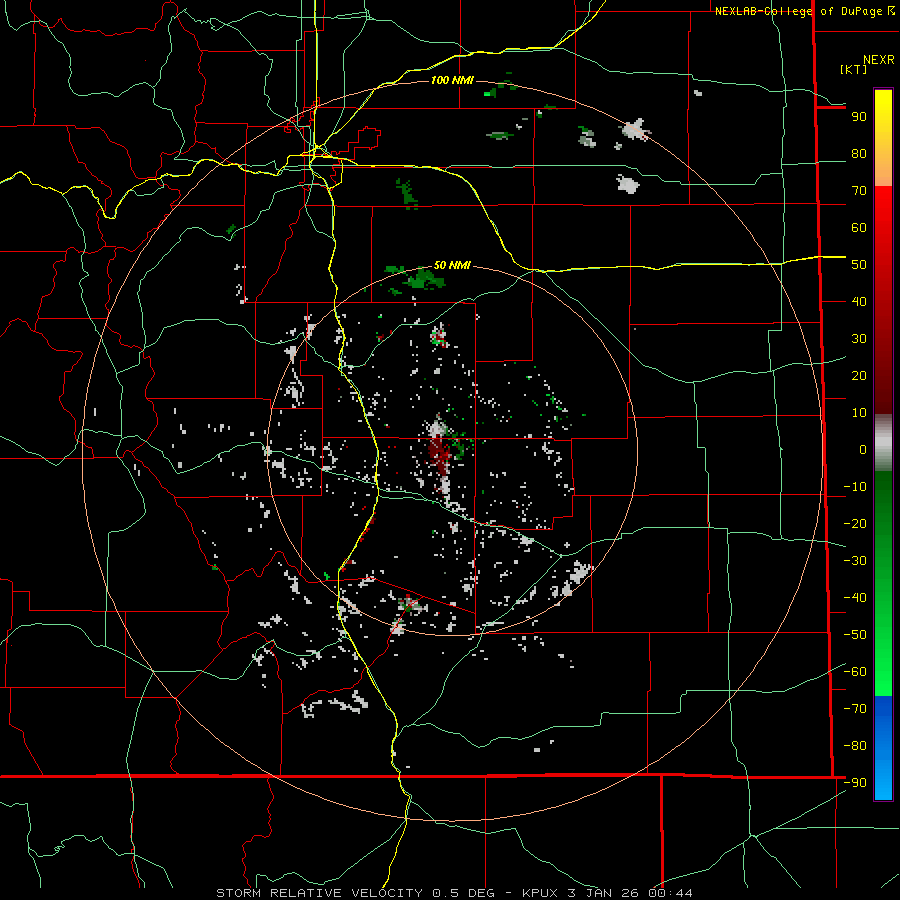Click the 30 value on velocity scale
Image resolution: width=900 pixels, height=900 pixels.
tap(859, 339)
